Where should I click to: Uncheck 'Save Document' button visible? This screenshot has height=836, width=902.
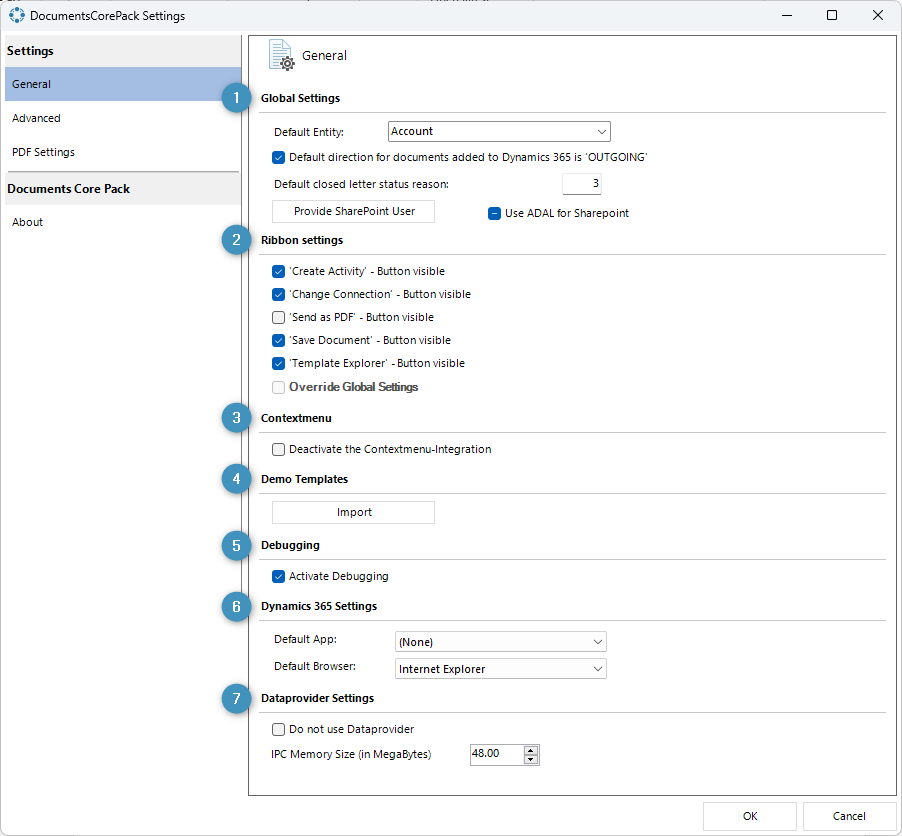click(x=278, y=340)
